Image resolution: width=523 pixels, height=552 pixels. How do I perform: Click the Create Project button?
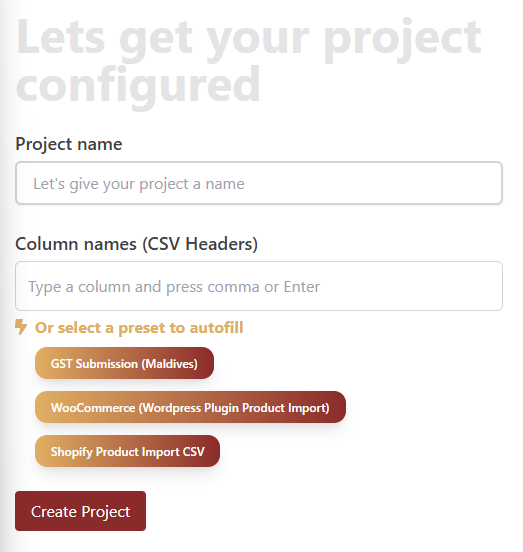pos(80,511)
